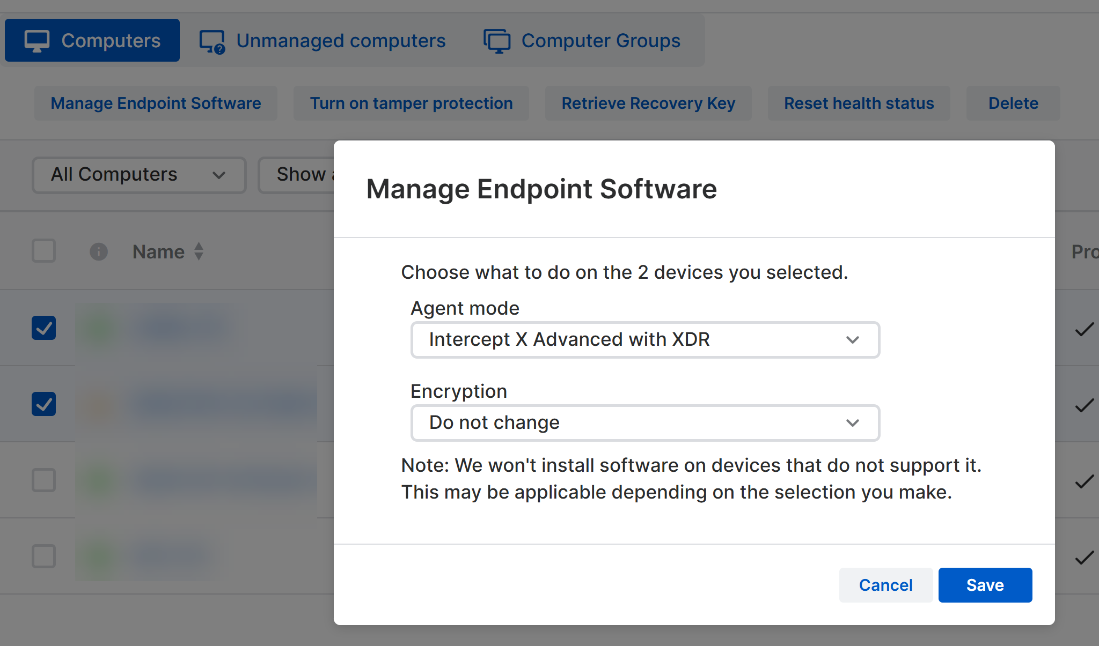Click the Encryption label
Viewport: 1099px width, 646px height.
pyautogui.click(x=458, y=391)
